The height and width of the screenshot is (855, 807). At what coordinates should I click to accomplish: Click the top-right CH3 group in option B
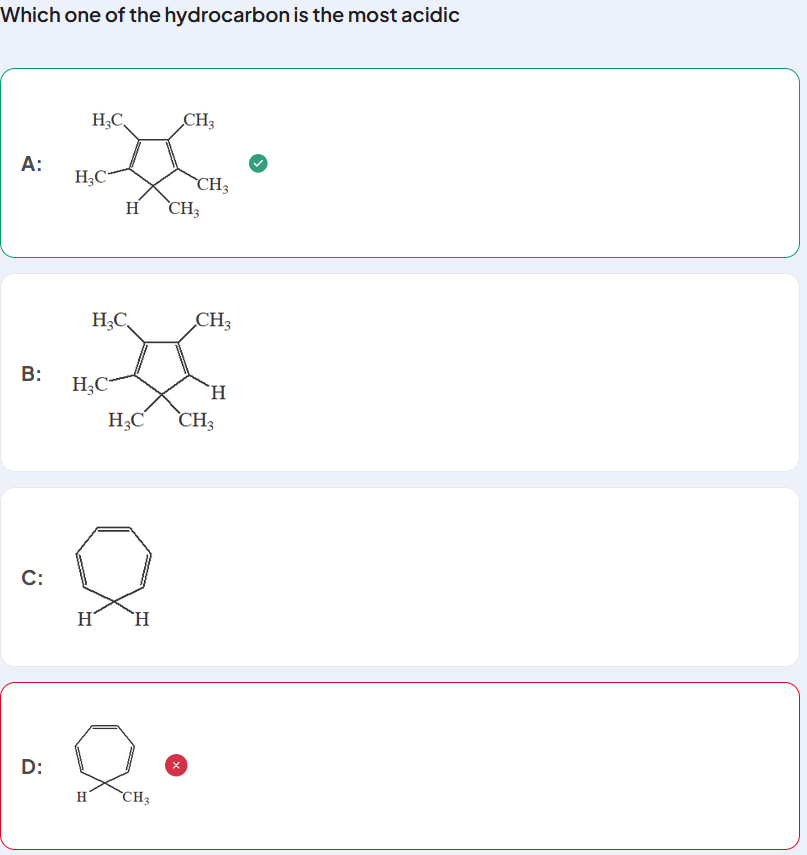(x=213, y=320)
